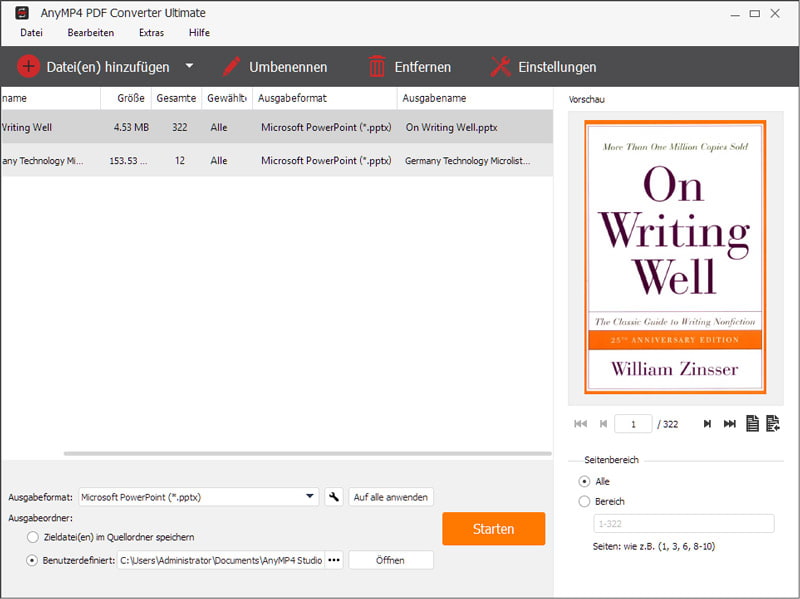Click format cell in the Germany Technology row
The width and height of the screenshot is (800, 599).
(326, 160)
